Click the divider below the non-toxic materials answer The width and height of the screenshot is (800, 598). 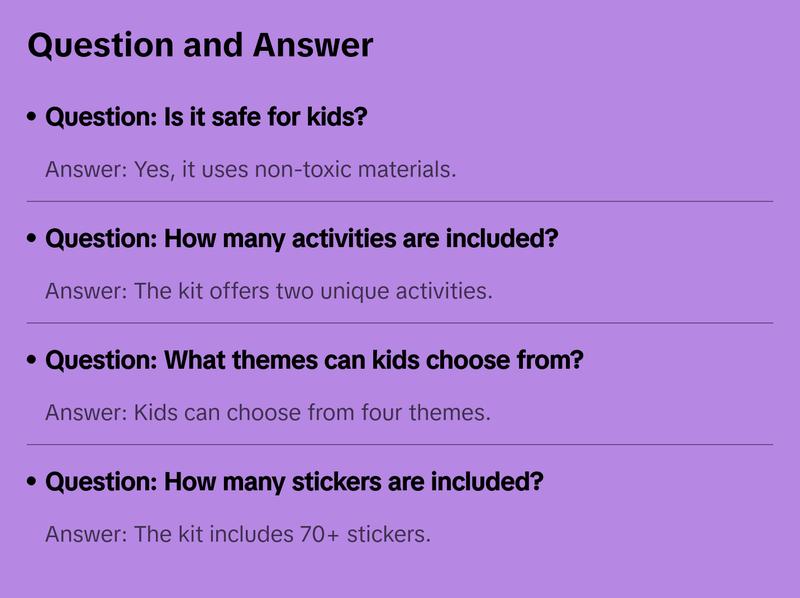tap(400, 201)
